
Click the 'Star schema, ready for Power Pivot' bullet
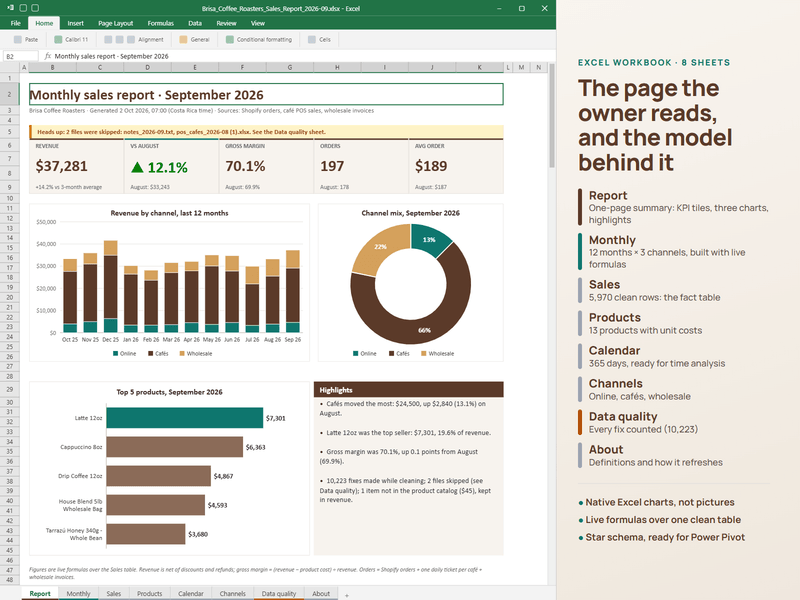point(662,537)
